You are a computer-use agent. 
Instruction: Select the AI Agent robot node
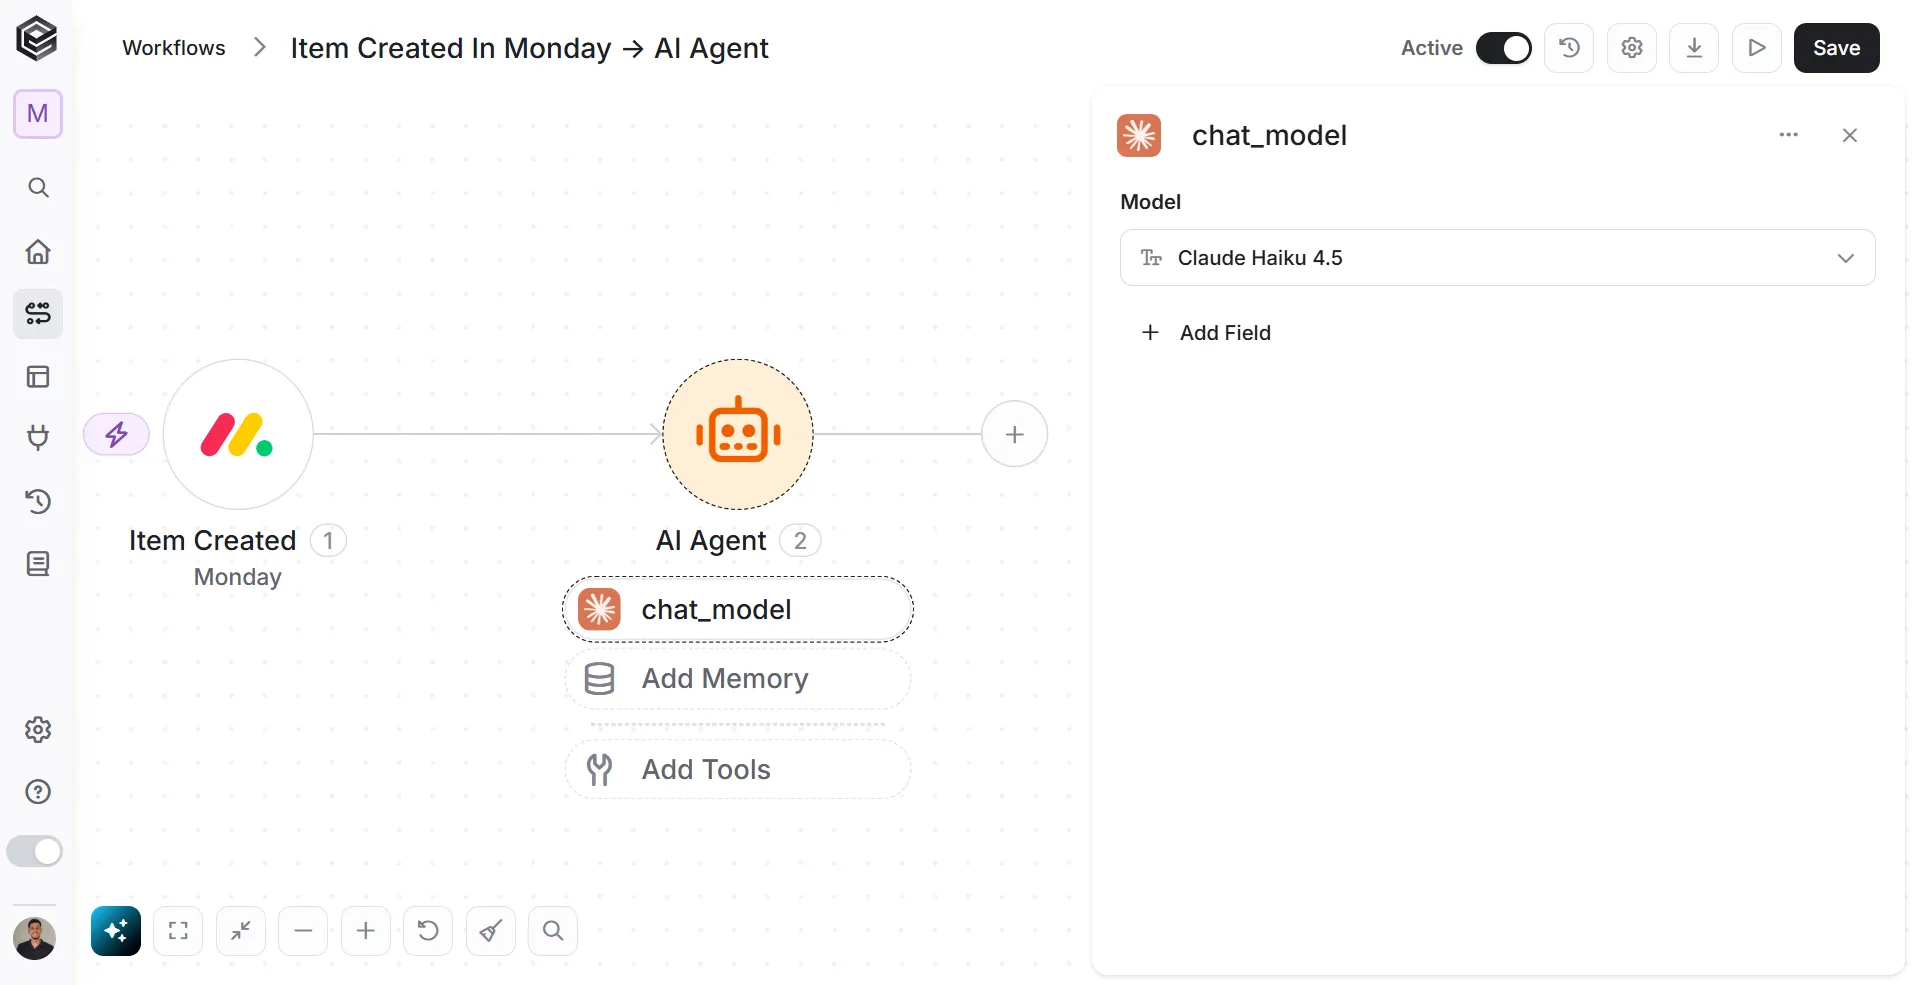738,434
